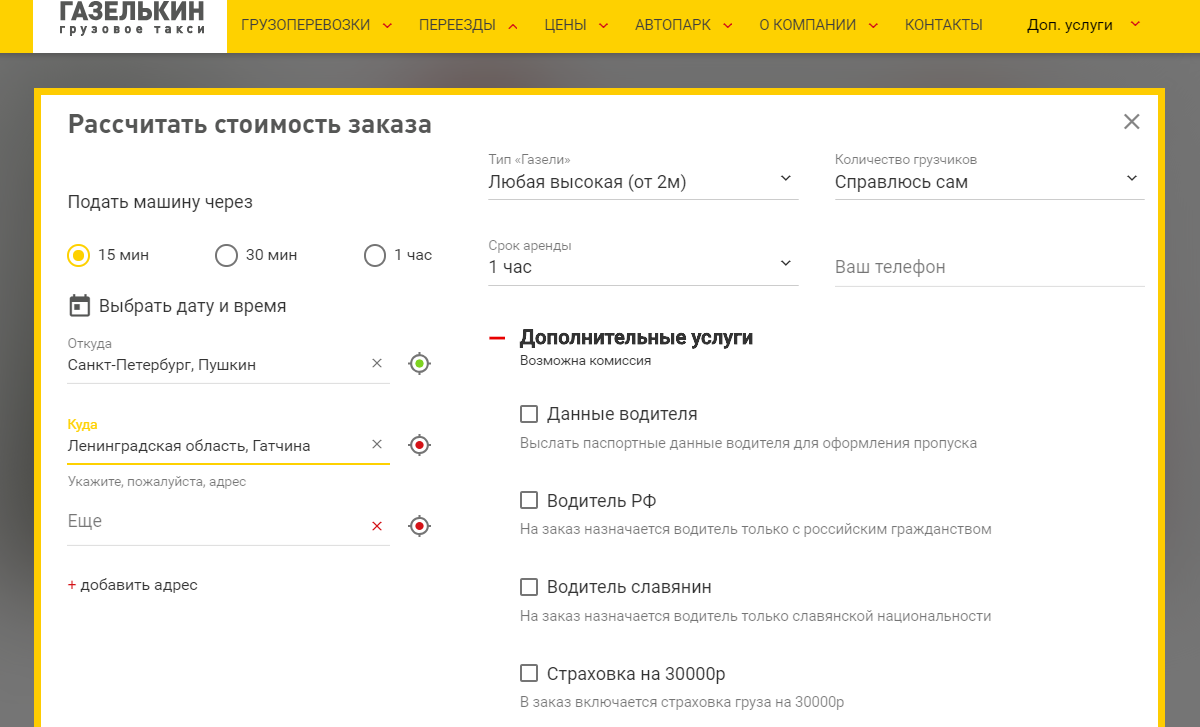Open the Грузоперевозки menu
Viewport: 1200px width, 727px height.
pyautogui.click(x=316, y=25)
